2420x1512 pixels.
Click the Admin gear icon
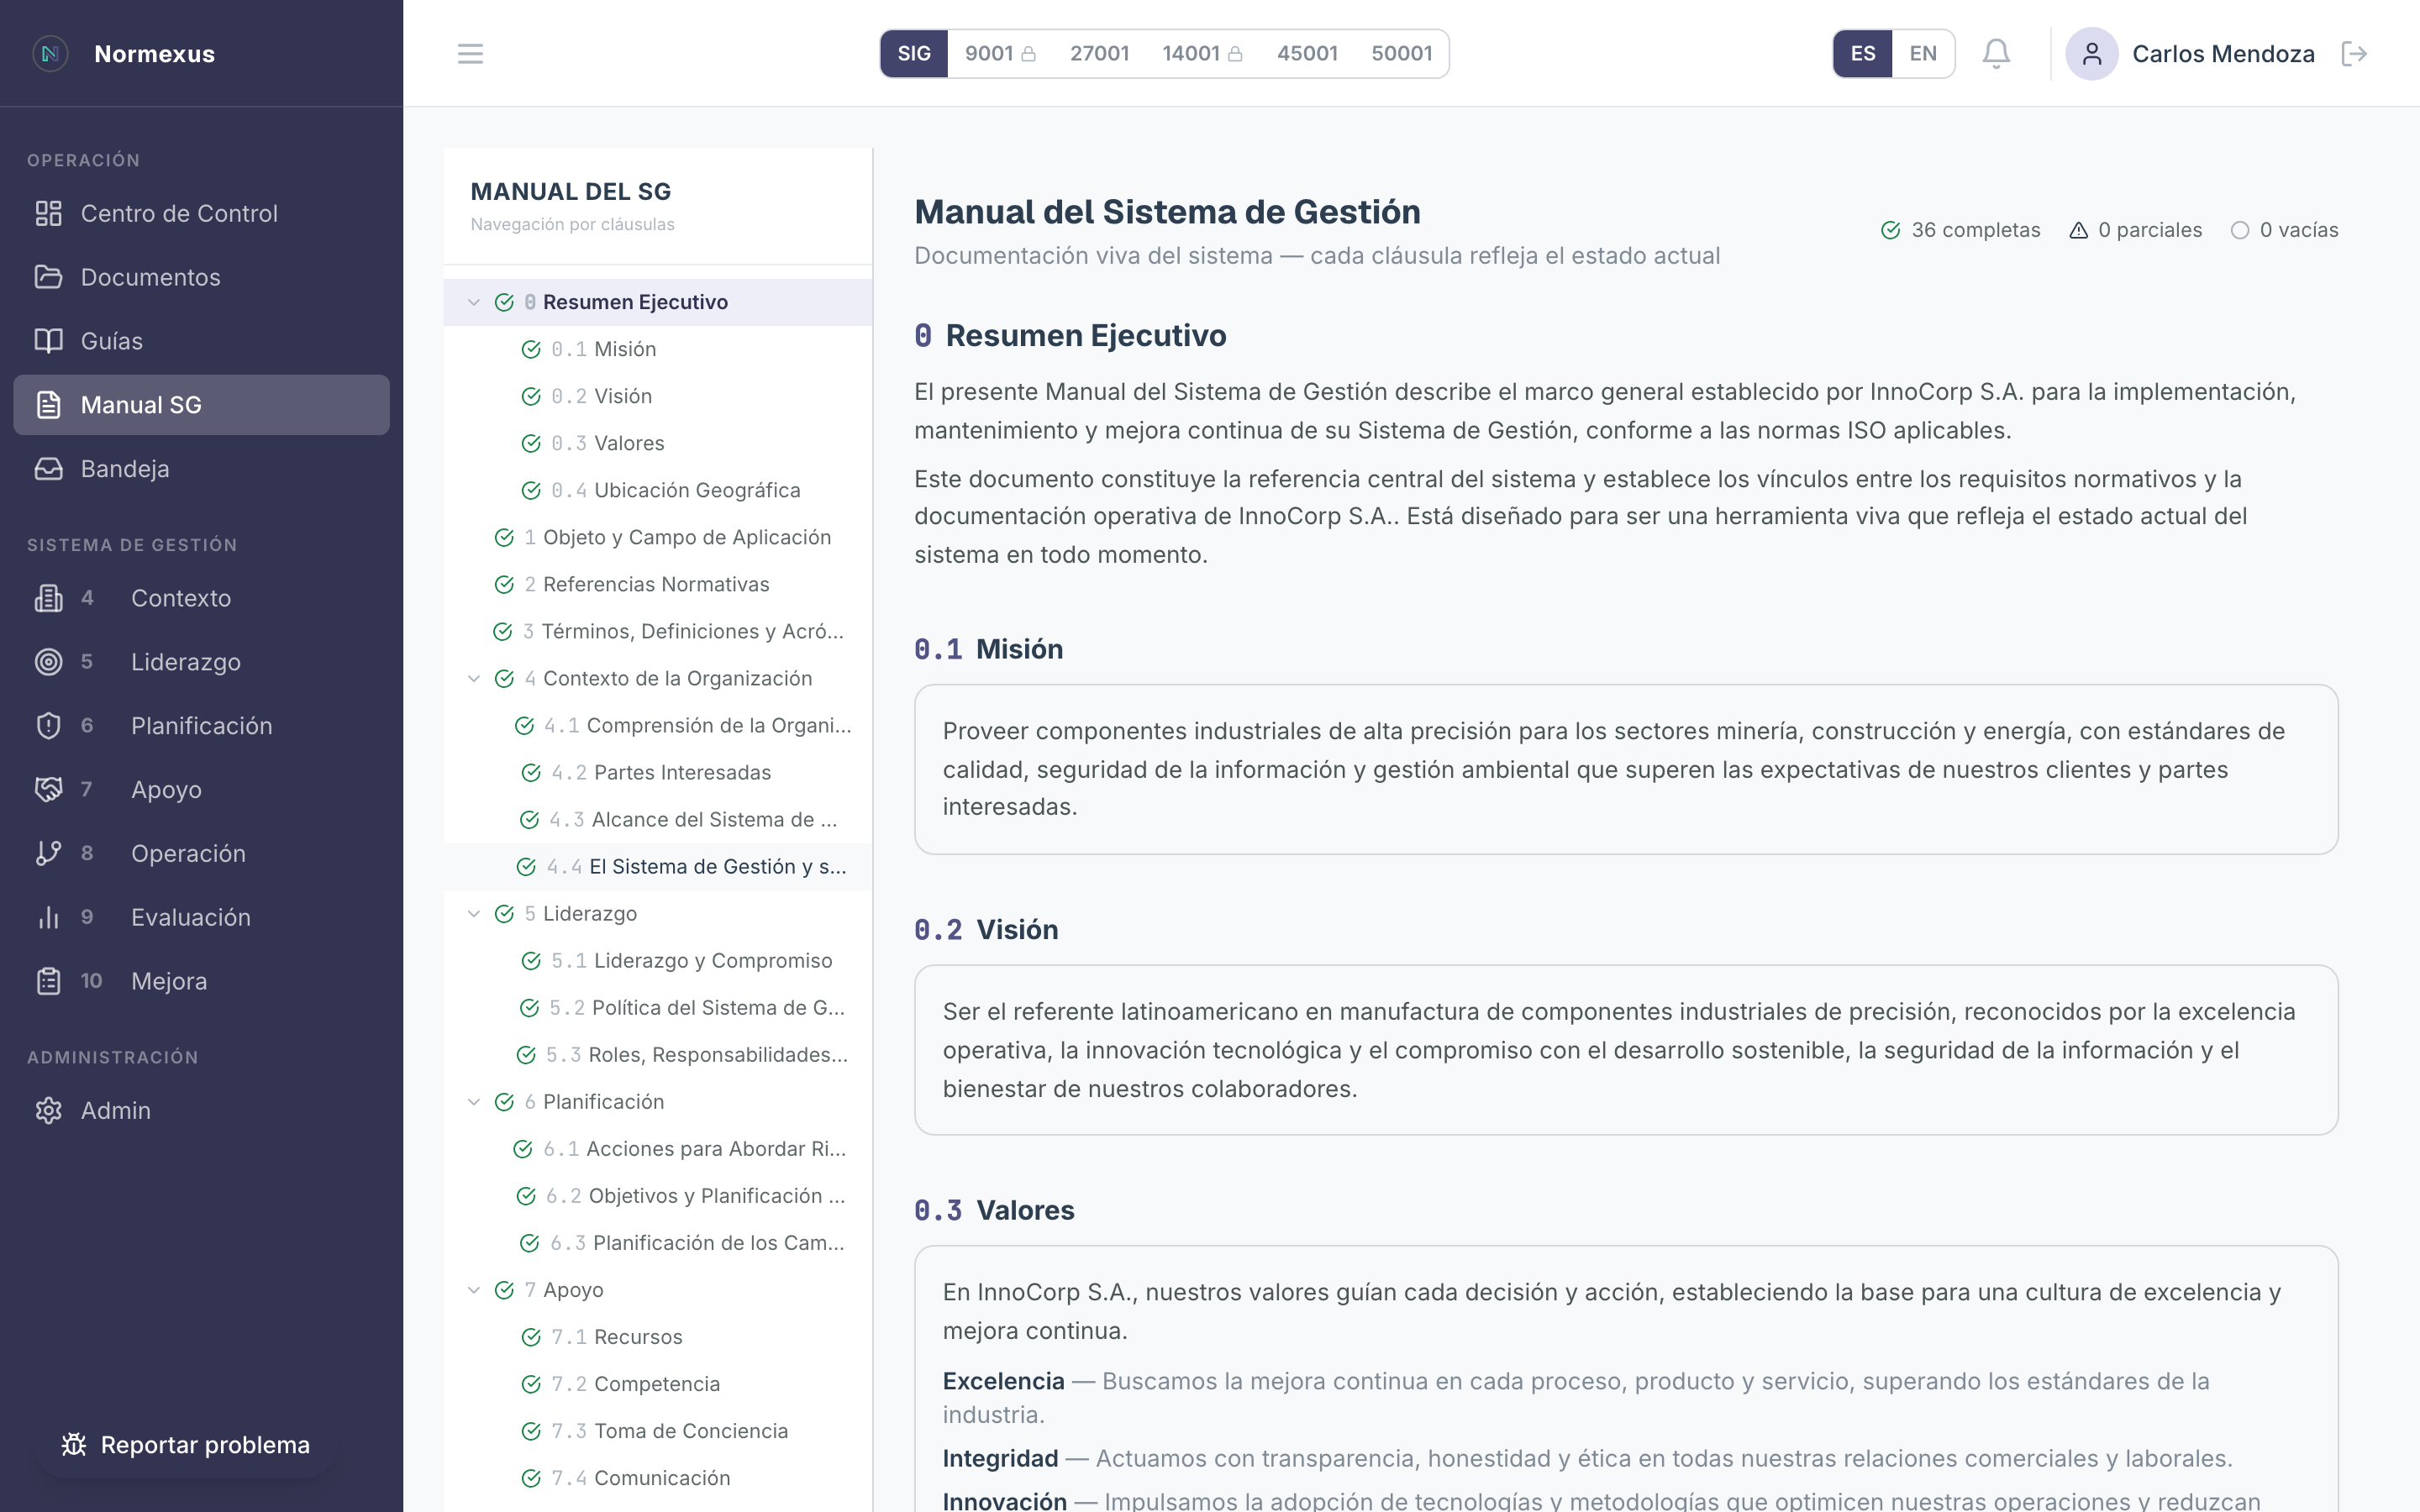(48, 1111)
